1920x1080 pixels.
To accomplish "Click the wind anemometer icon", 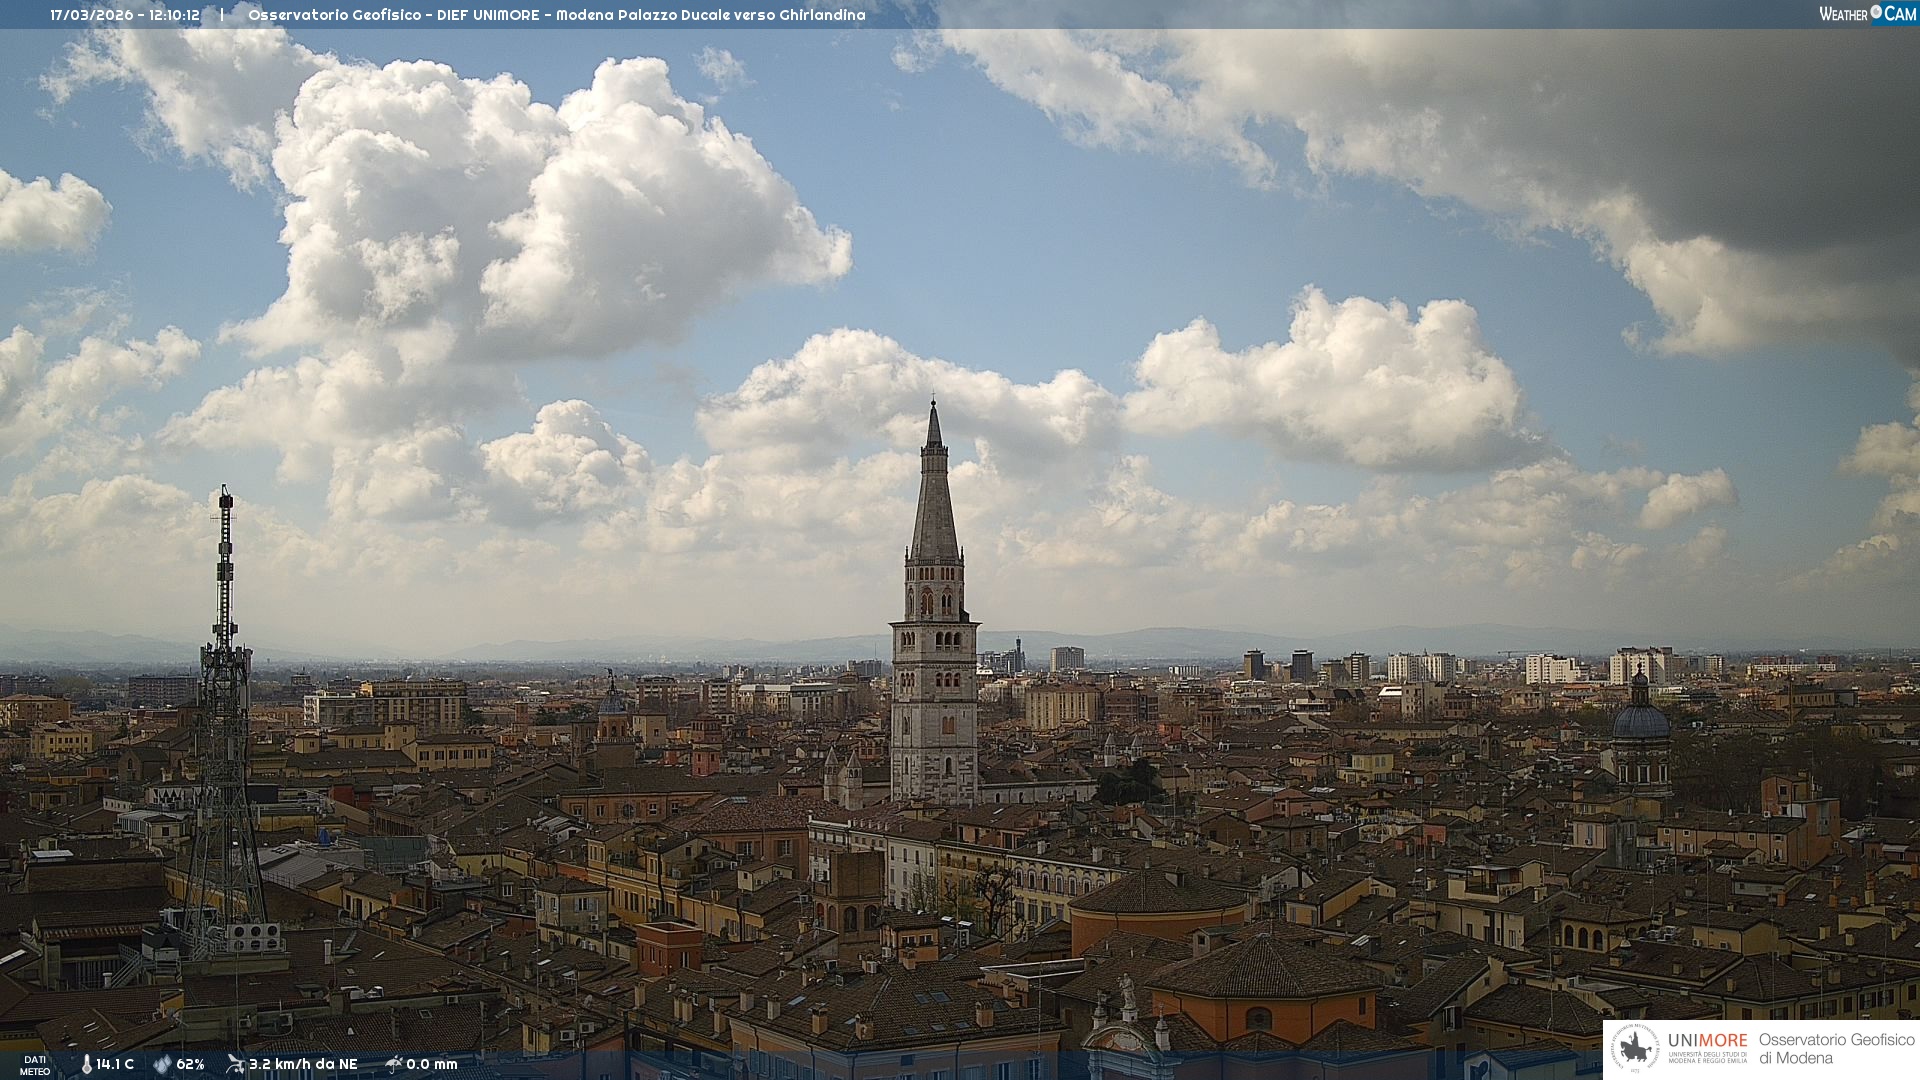I will pyautogui.click(x=235, y=1064).
